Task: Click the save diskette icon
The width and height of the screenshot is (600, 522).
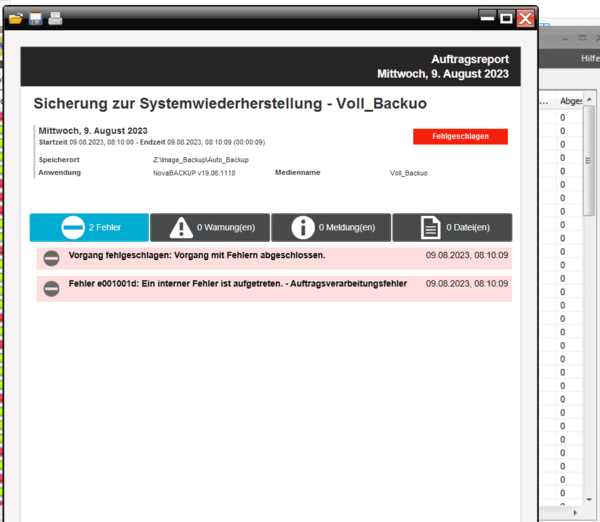Action: pyautogui.click(x=35, y=18)
